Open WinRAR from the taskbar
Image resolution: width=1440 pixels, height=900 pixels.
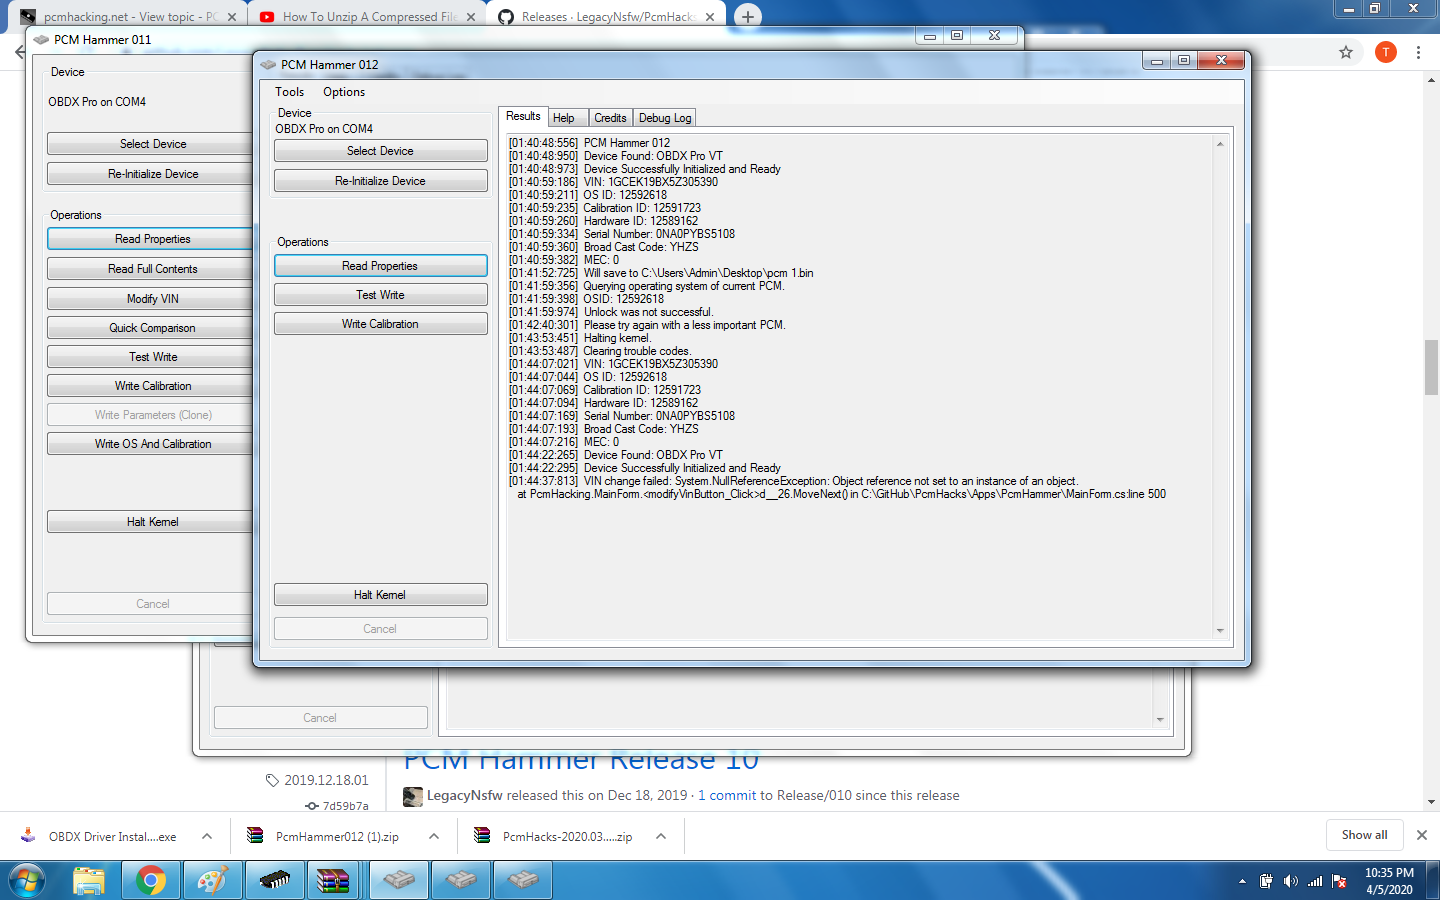pyautogui.click(x=333, y=880)
